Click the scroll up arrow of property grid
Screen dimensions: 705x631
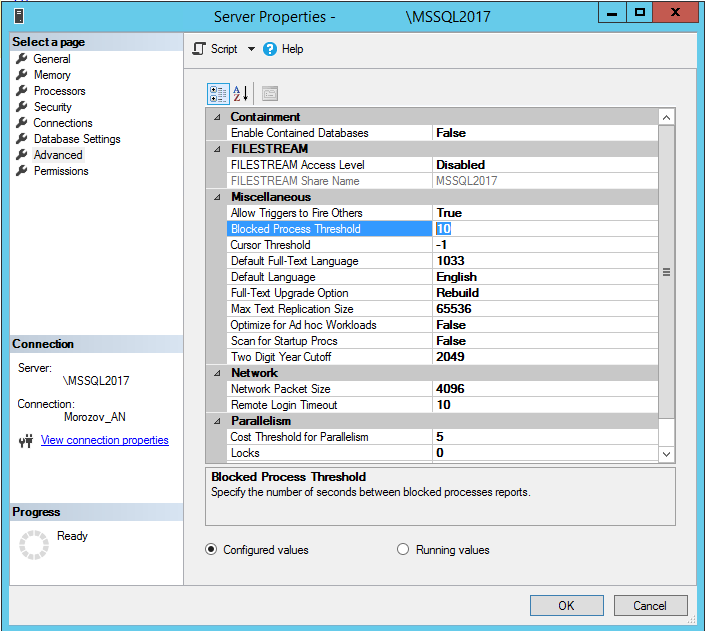point(666,117)
